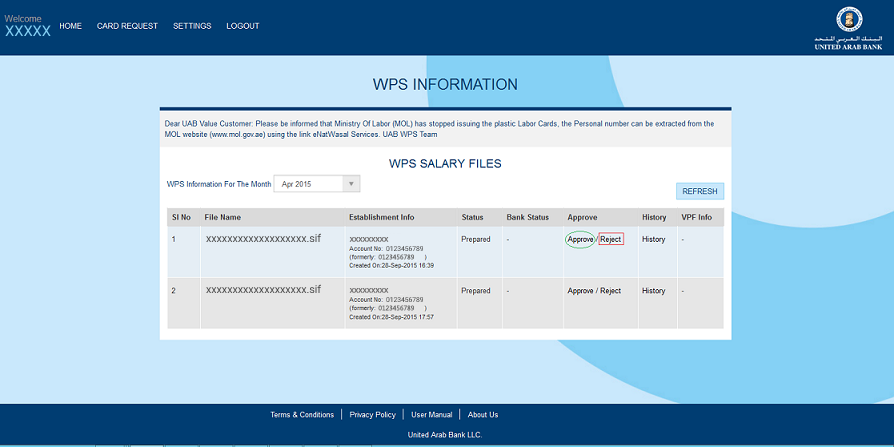Click LOGOUT in the top navigation
The width and height of the screenshot is (894, 447).
(242, 26)
